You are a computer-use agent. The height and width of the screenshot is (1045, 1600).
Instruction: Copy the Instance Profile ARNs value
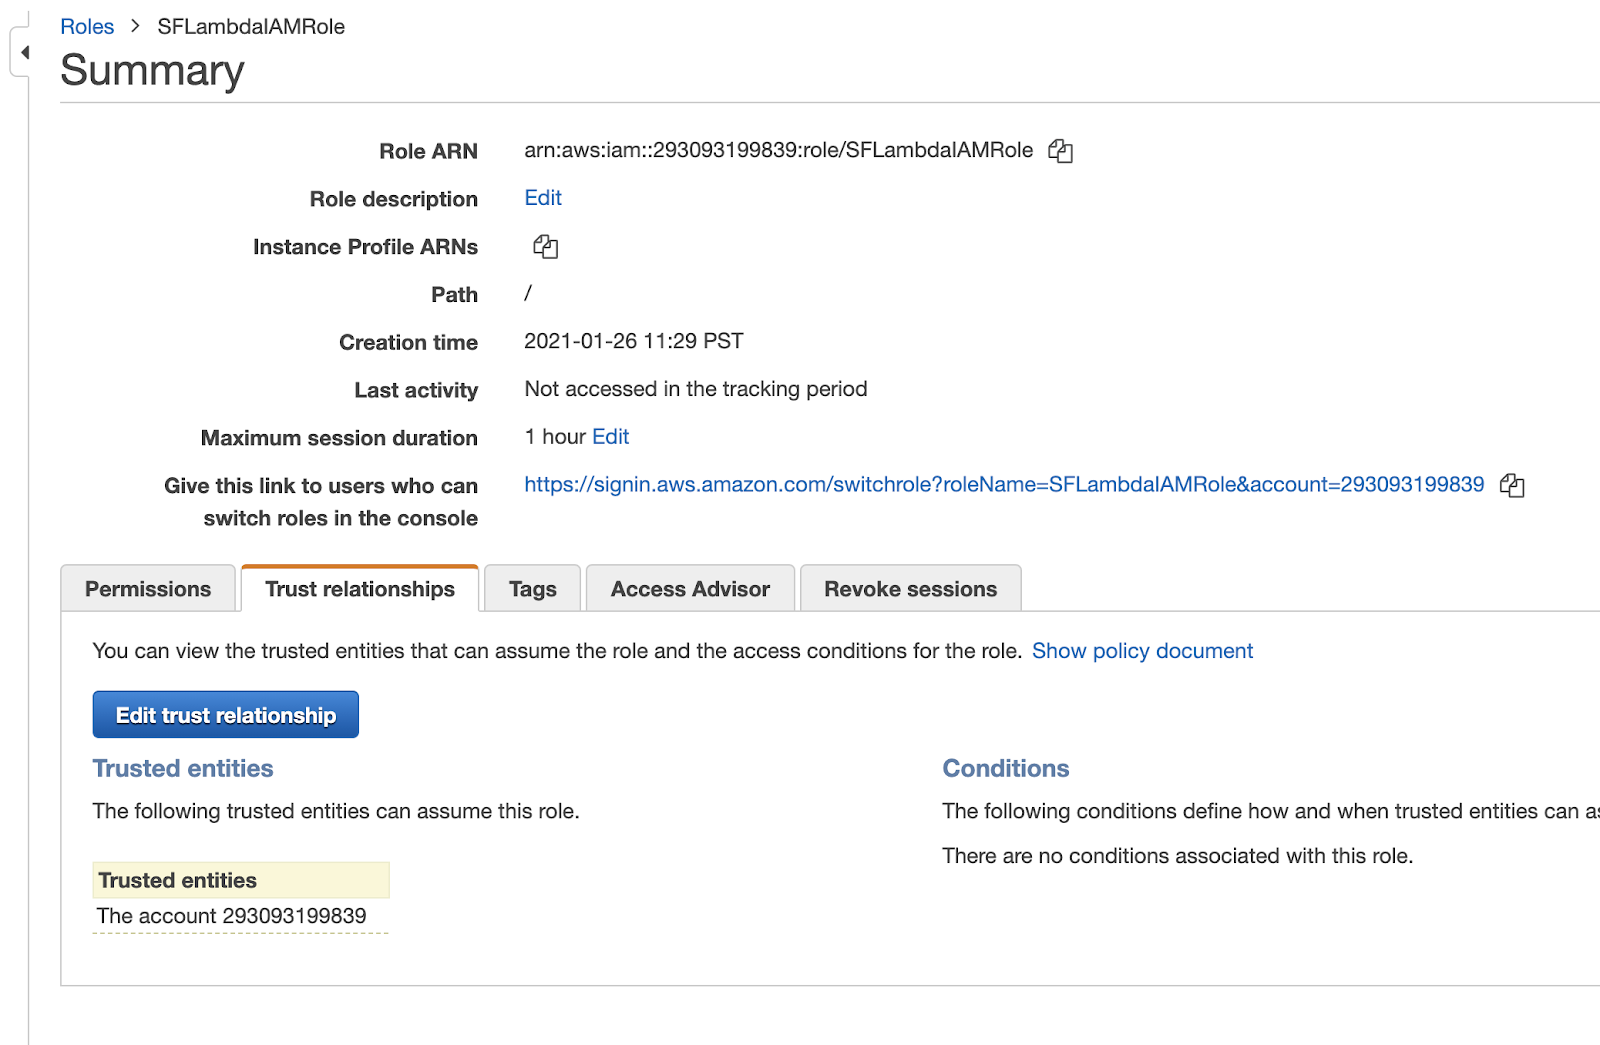545,247
